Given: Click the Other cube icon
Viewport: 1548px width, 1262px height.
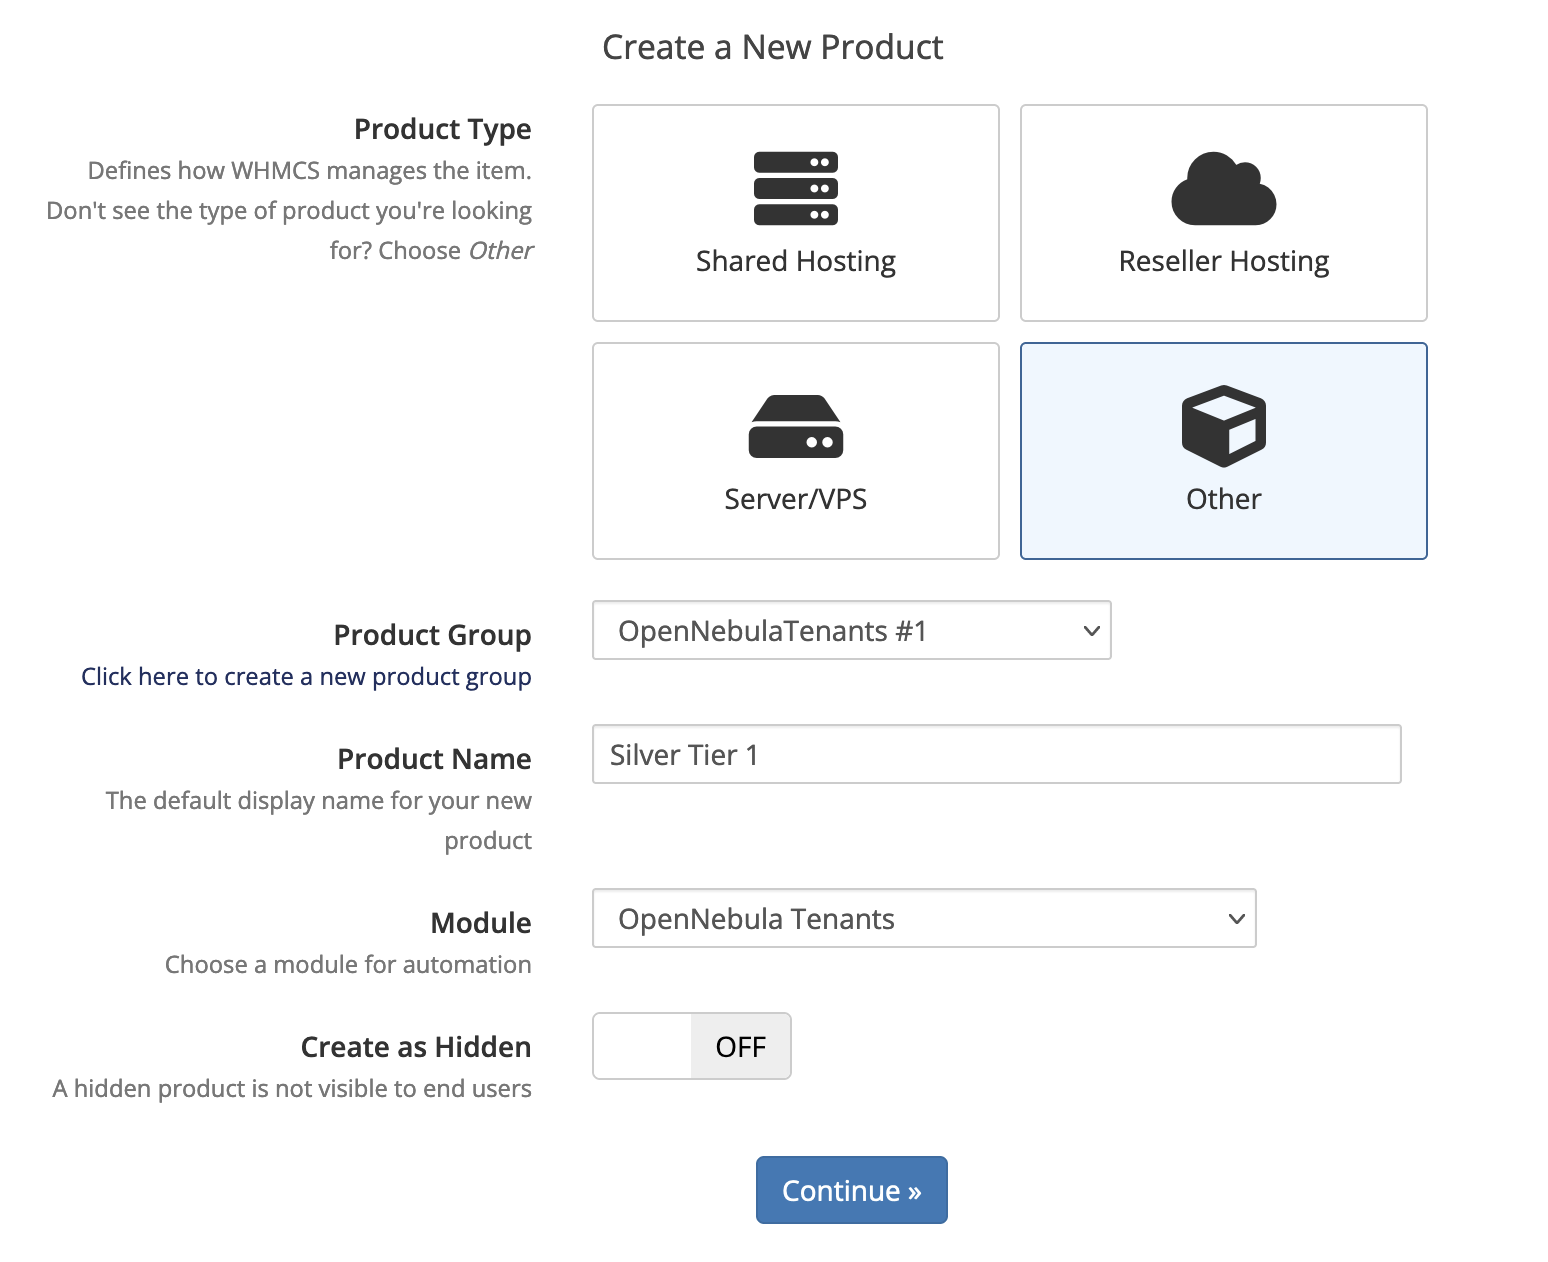Looking at the screenshot, I should (1223, 426).
